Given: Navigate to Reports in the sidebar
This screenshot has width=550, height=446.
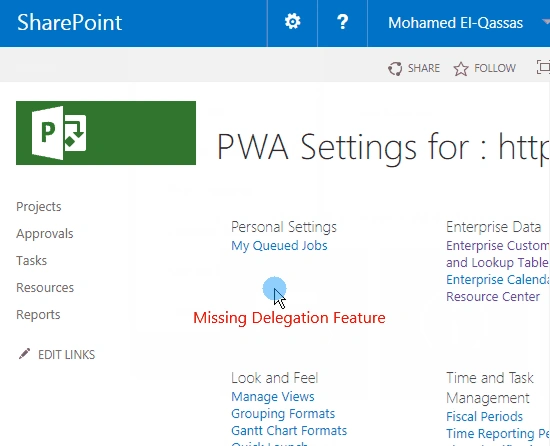Looking at the screenshot, I should pyautogui.click(x=38, y=315).
